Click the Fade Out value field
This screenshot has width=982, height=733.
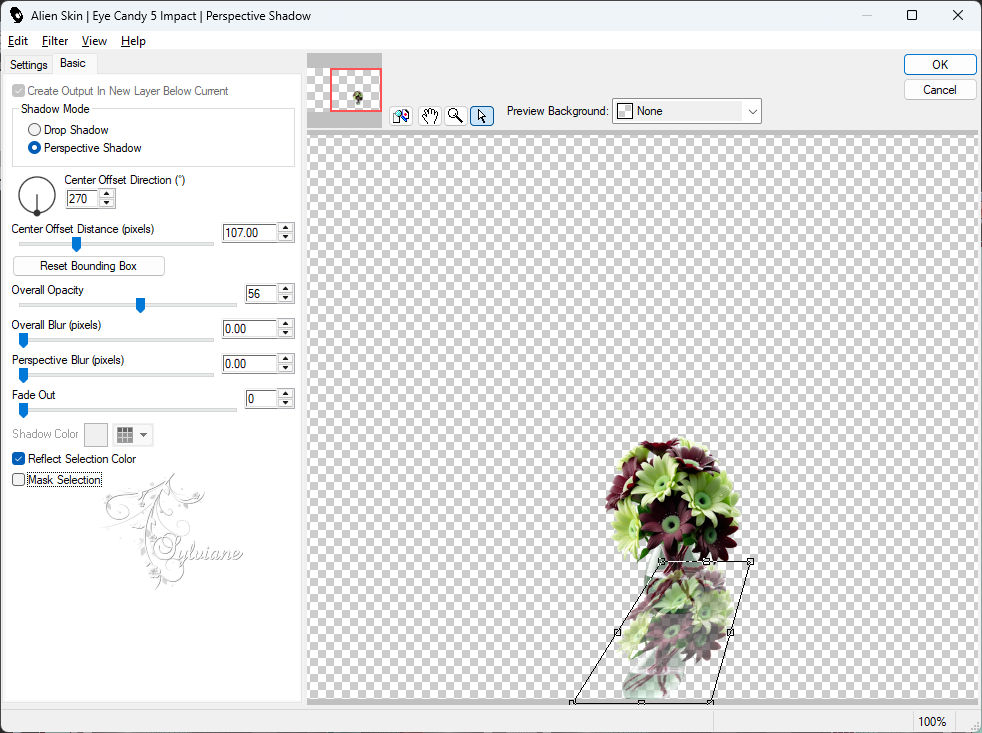coord(261,399)
